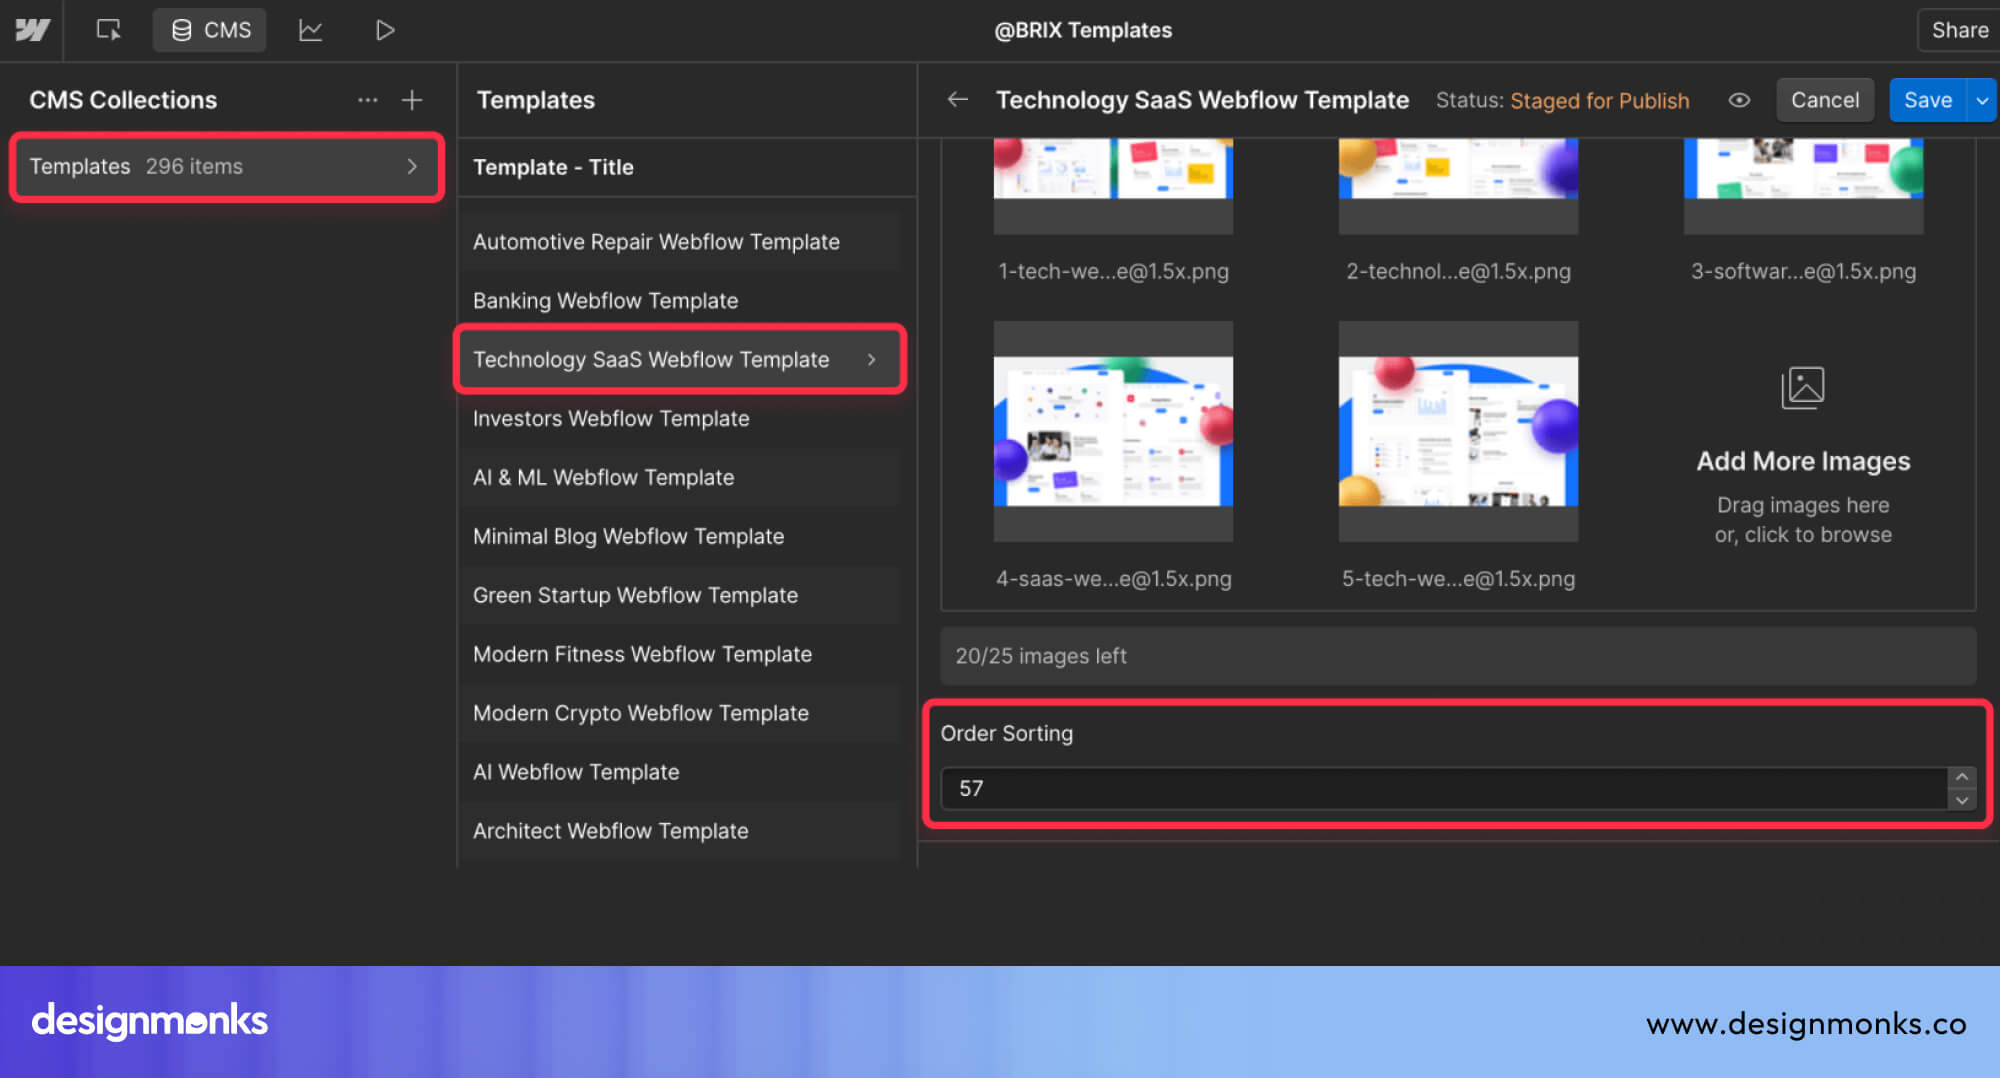Click the Staged for Publish status
The image size is (2000, 1078).
[1599, 101]
